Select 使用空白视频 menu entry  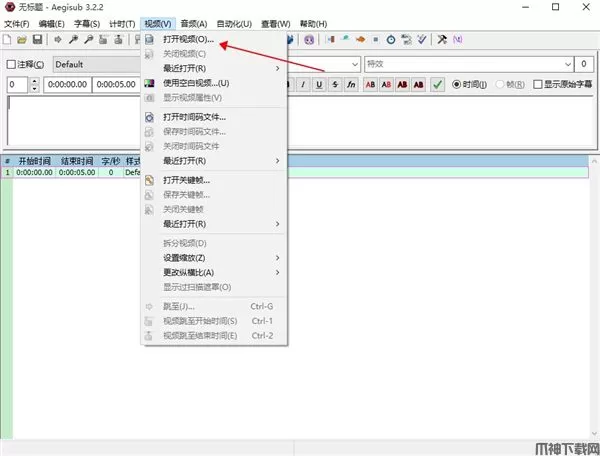196,83
